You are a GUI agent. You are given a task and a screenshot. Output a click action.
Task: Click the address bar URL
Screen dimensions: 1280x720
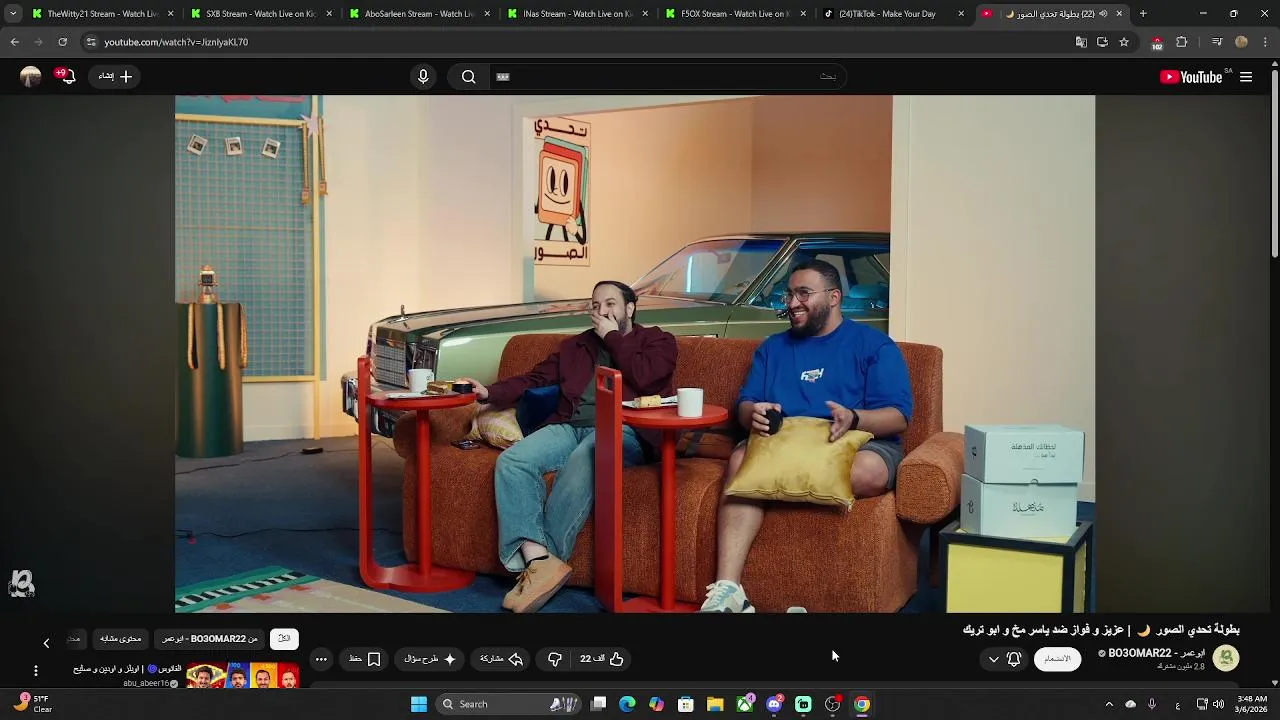pos(176,42)
